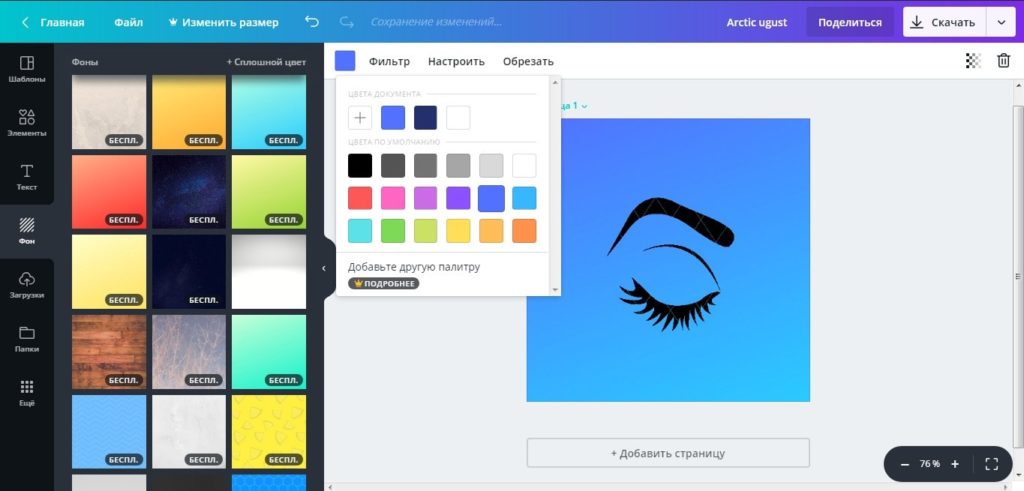
Task: Click Добавить страницу button
Action: pos(667,453)
